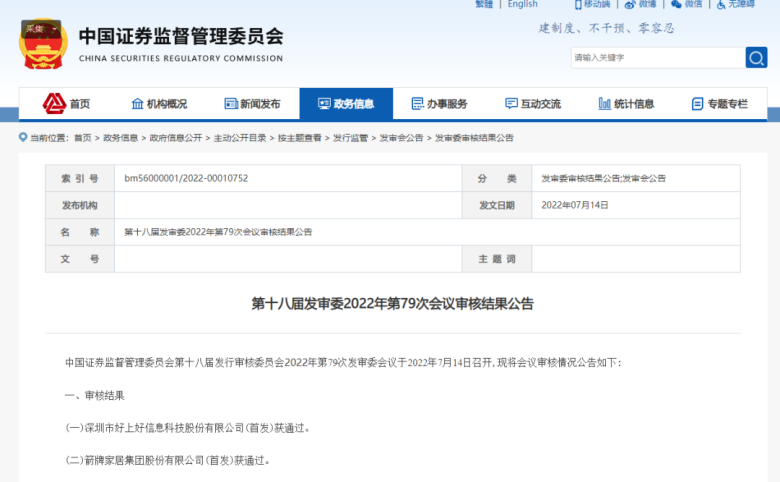Click the CSRC national emblem logo
Image resolution: width=780 pixels, height=482 pixels.
click(44, 41)
